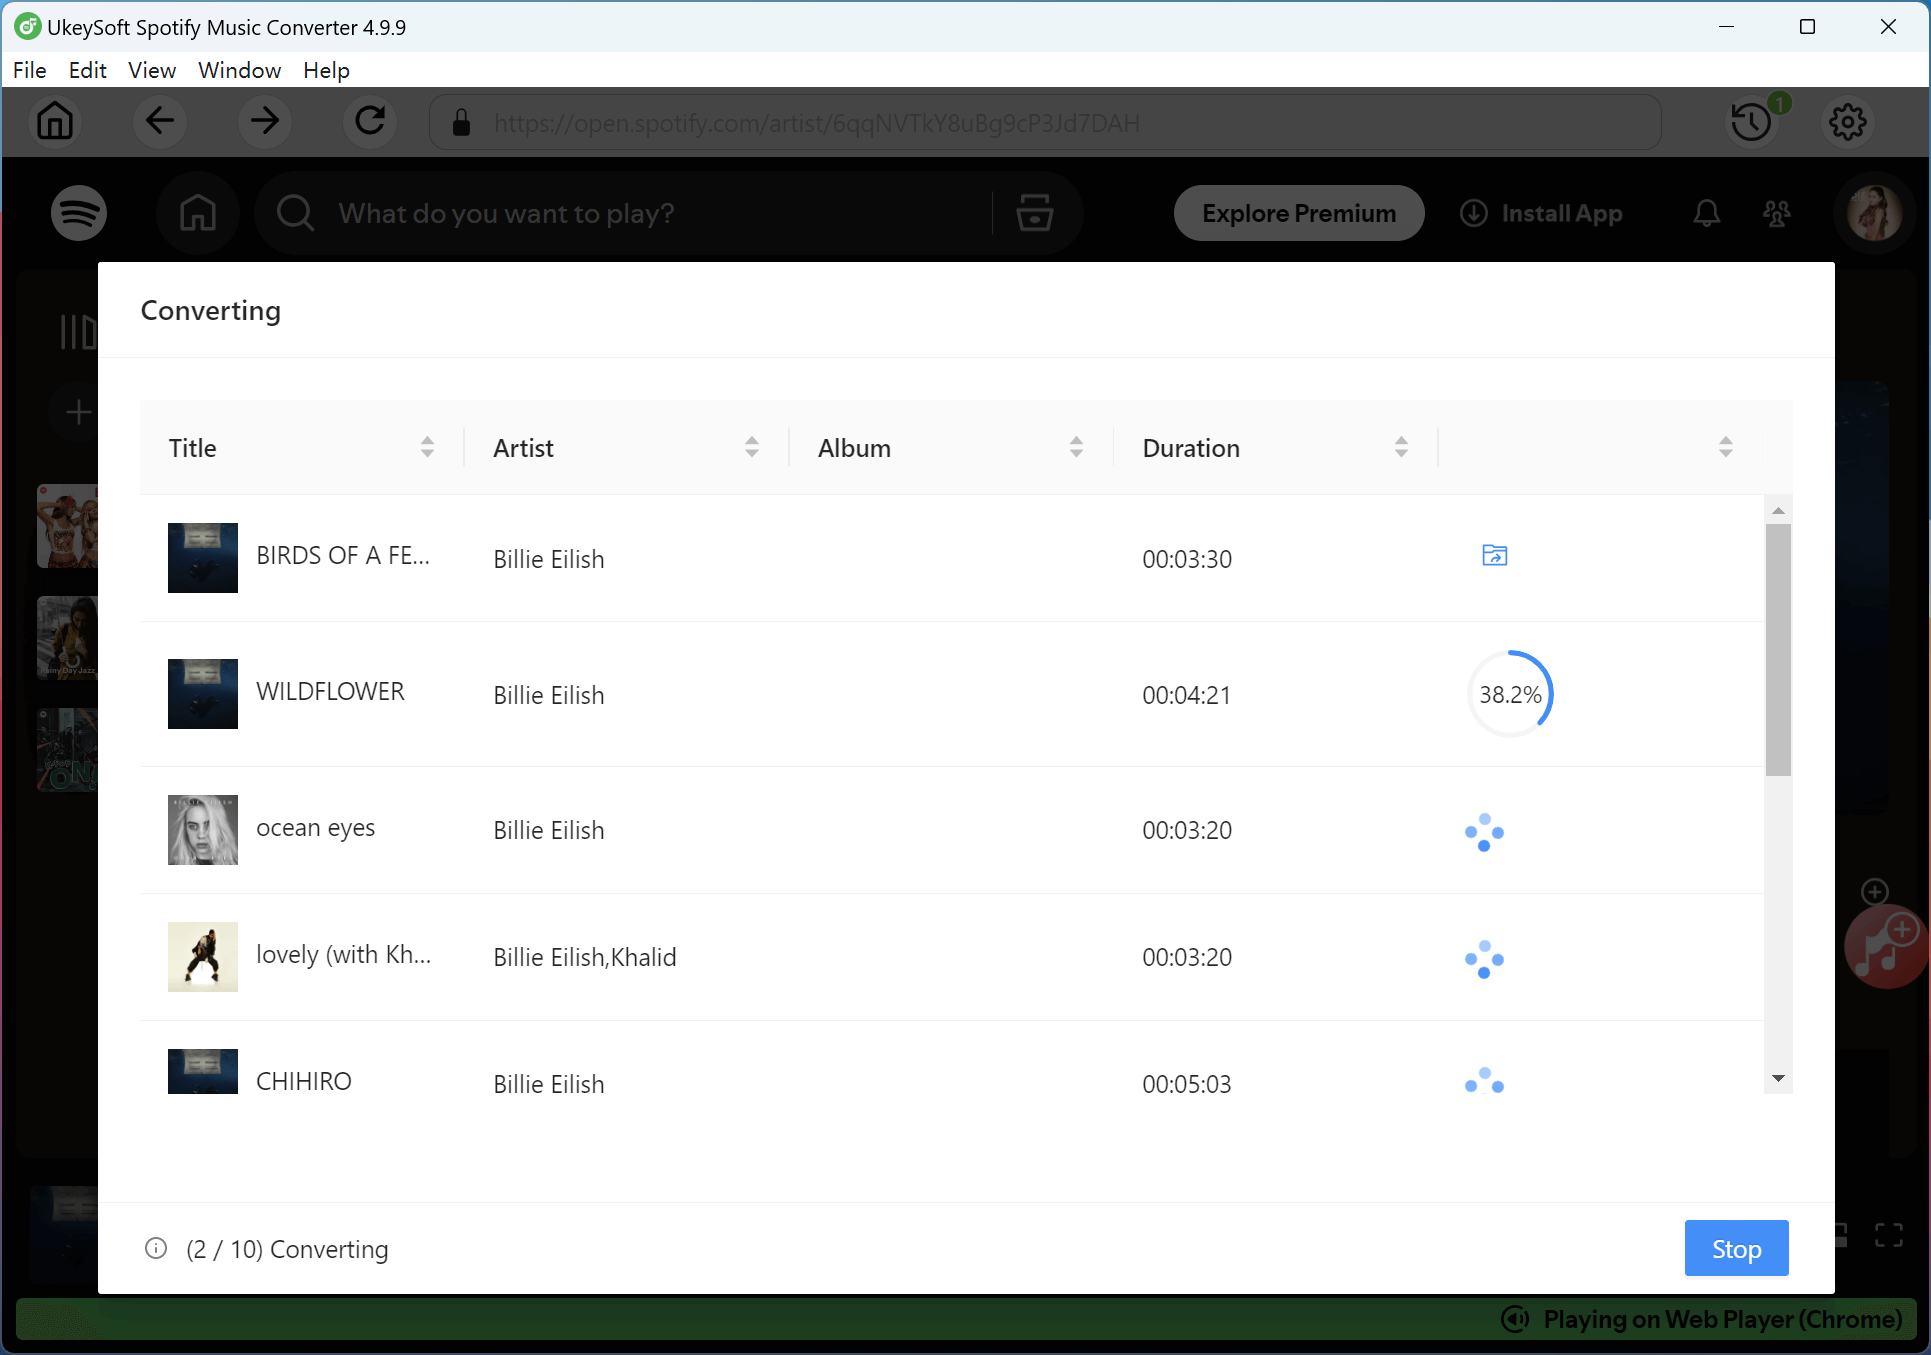Viewport: 1931px width, 1355px height.
Task: Expand the Album column sort control
Action: click(1077, 447)
